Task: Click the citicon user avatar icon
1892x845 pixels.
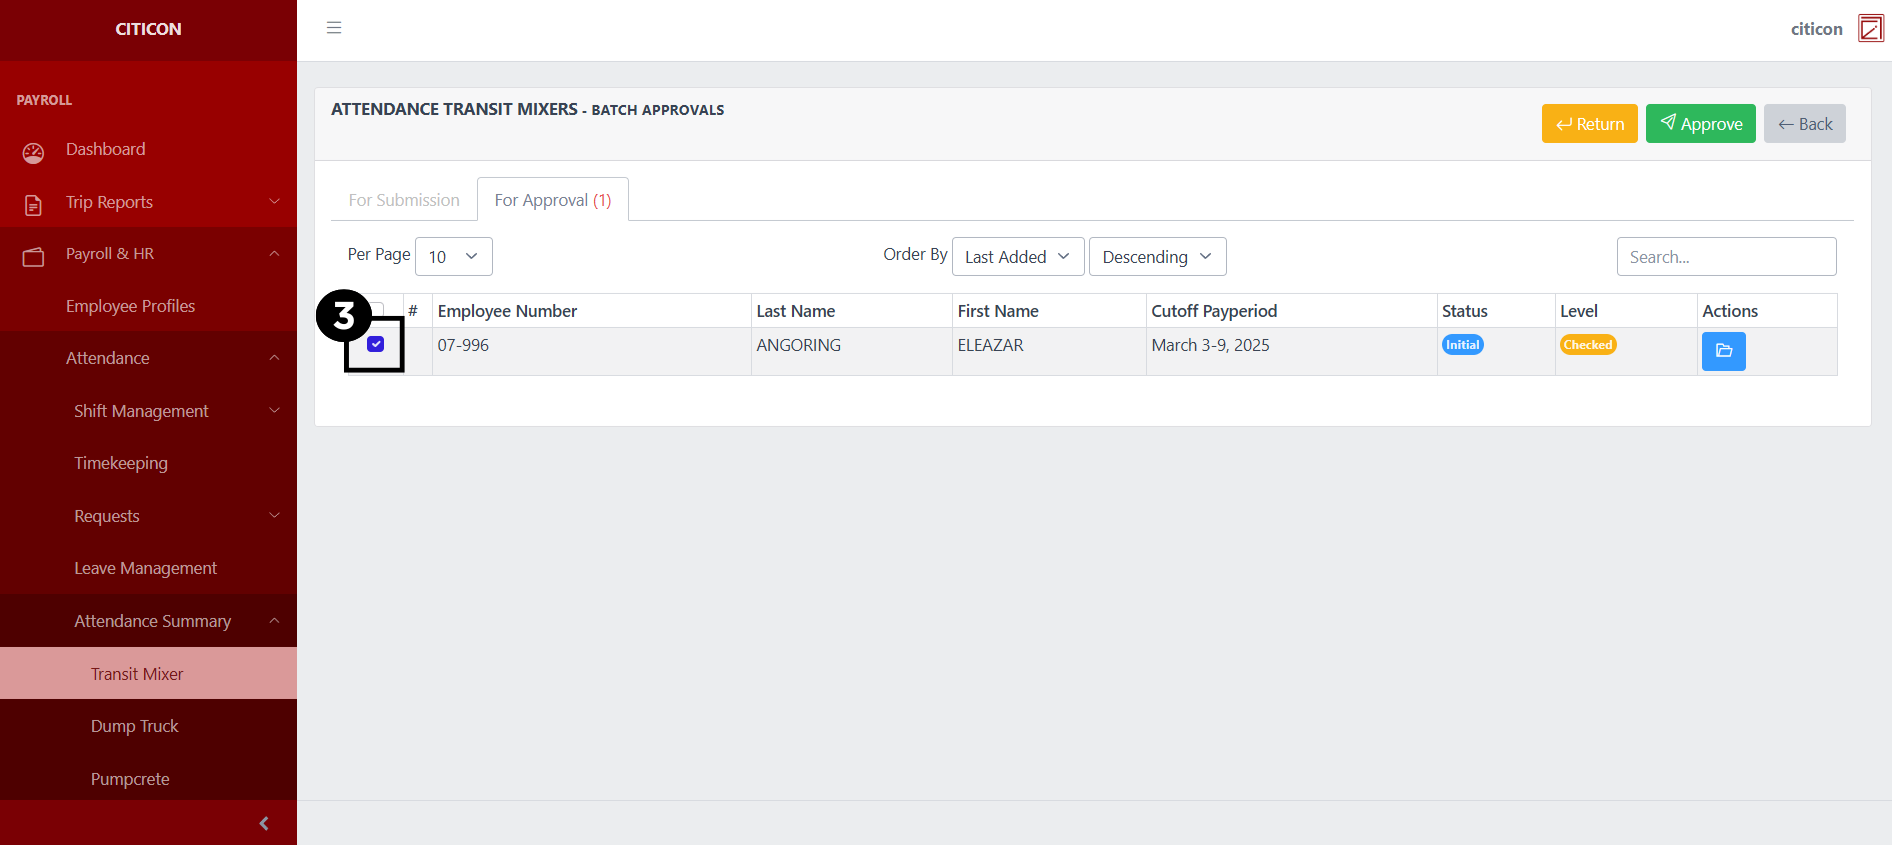Action: click(1870, 29)
